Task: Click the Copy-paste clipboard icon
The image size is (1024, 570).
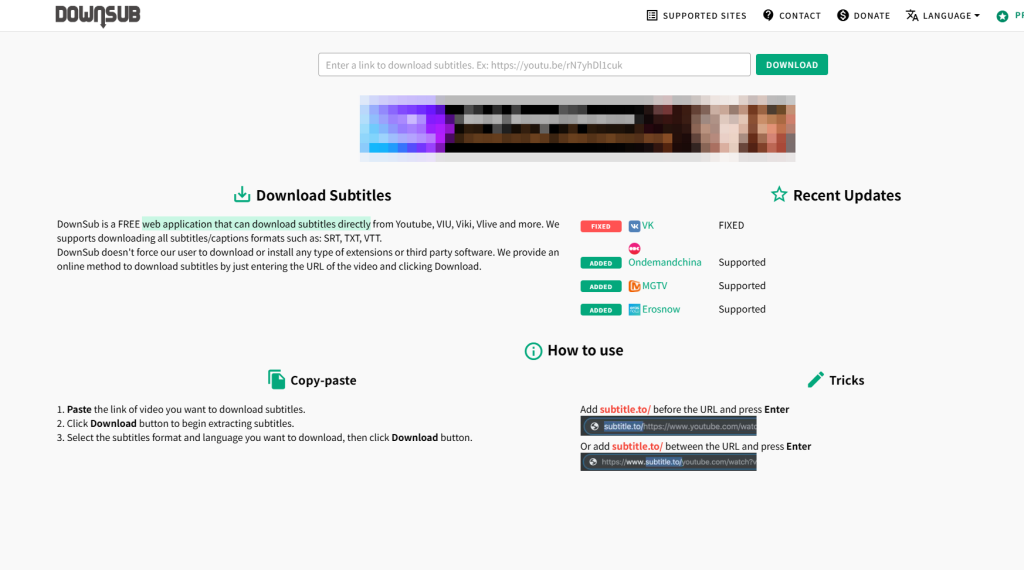Action: pos(276,379)
